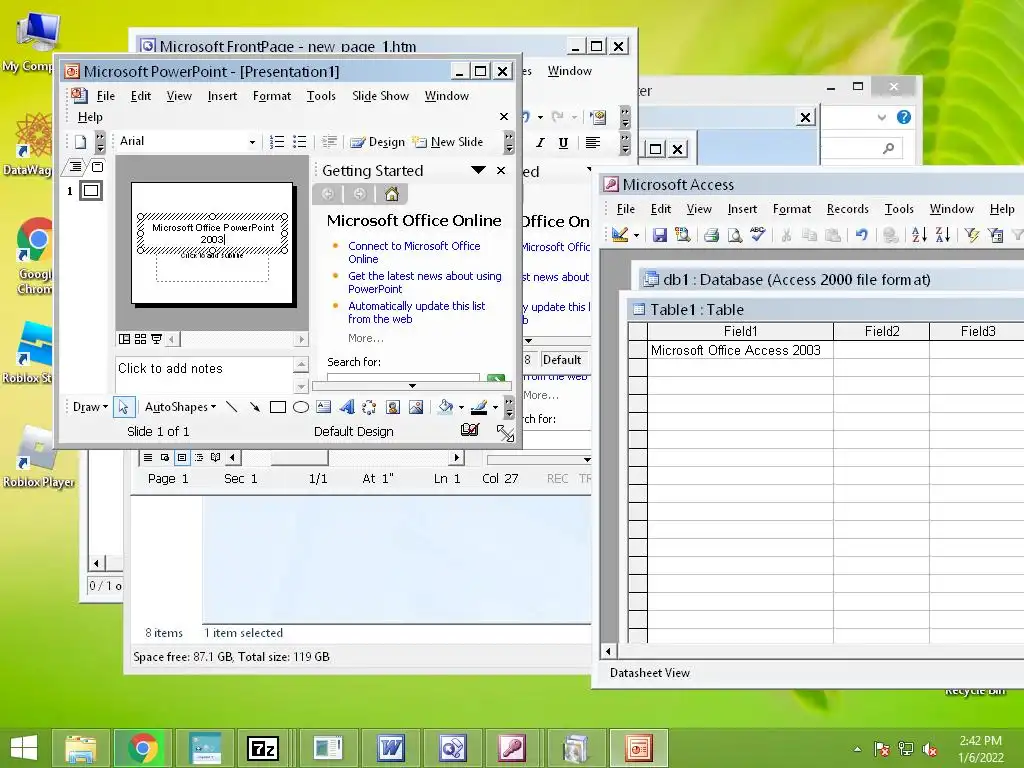Click Bullets list icon in PowerPoint toolbar
Viewport: 1024px width, 768px height.
tap(299, 142)
